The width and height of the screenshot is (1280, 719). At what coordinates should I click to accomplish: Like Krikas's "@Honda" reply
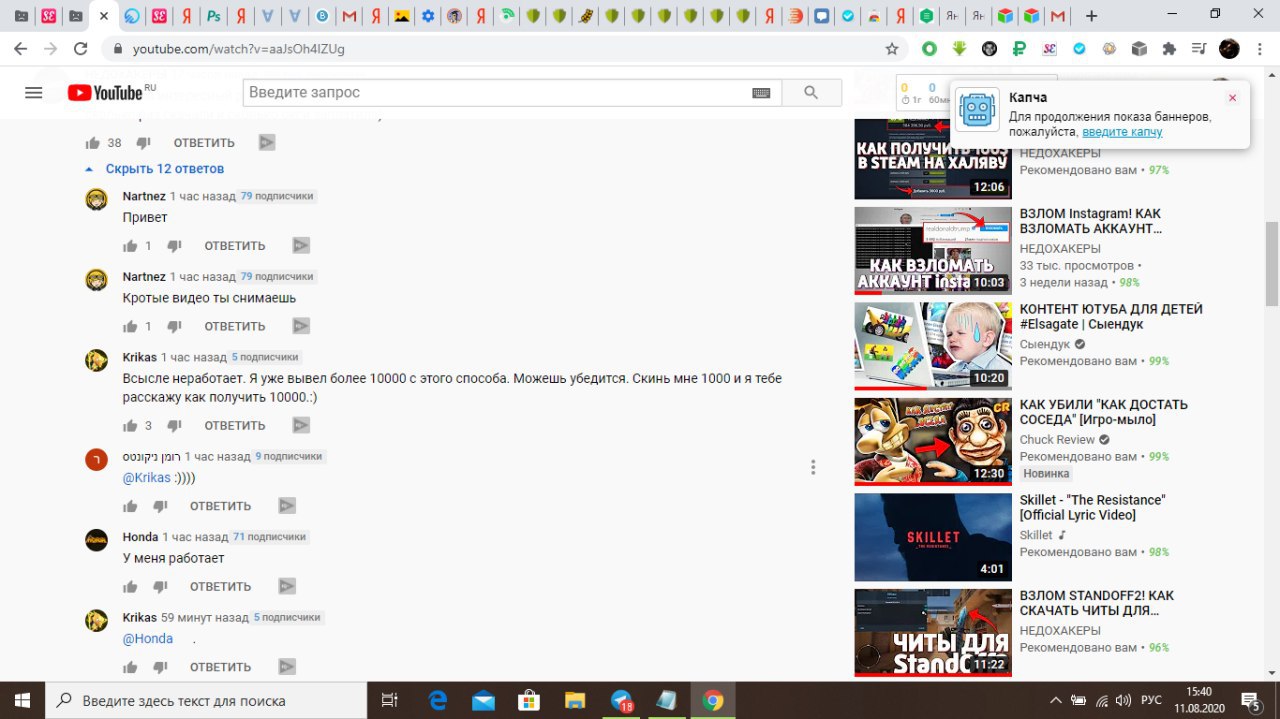[x=130, y=667]
